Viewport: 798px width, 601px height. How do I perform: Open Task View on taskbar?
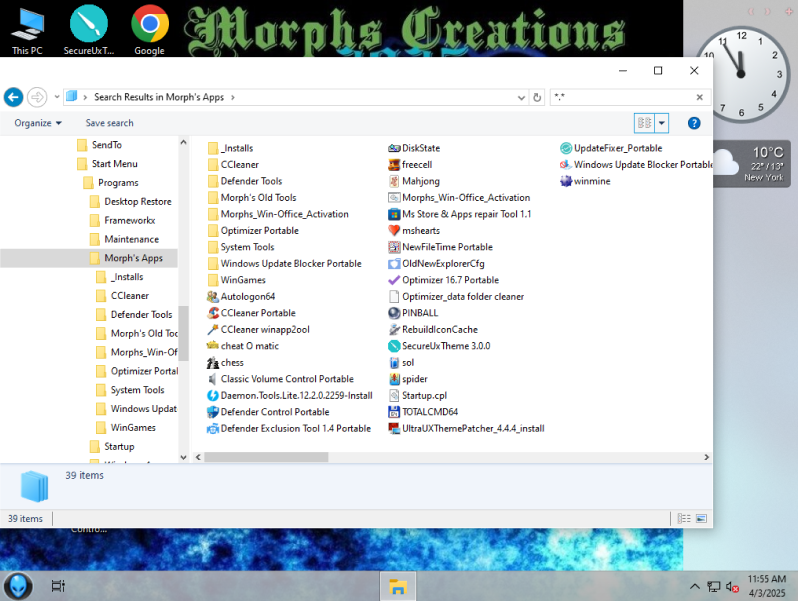pyautogui.click(x=58, y=586)
